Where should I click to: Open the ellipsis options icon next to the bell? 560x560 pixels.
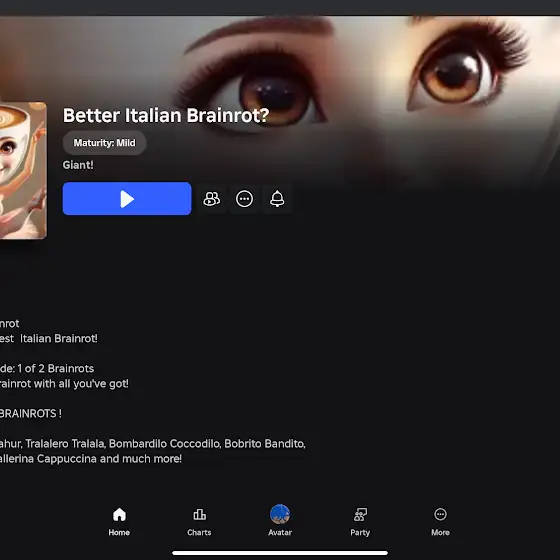(244, 199)
